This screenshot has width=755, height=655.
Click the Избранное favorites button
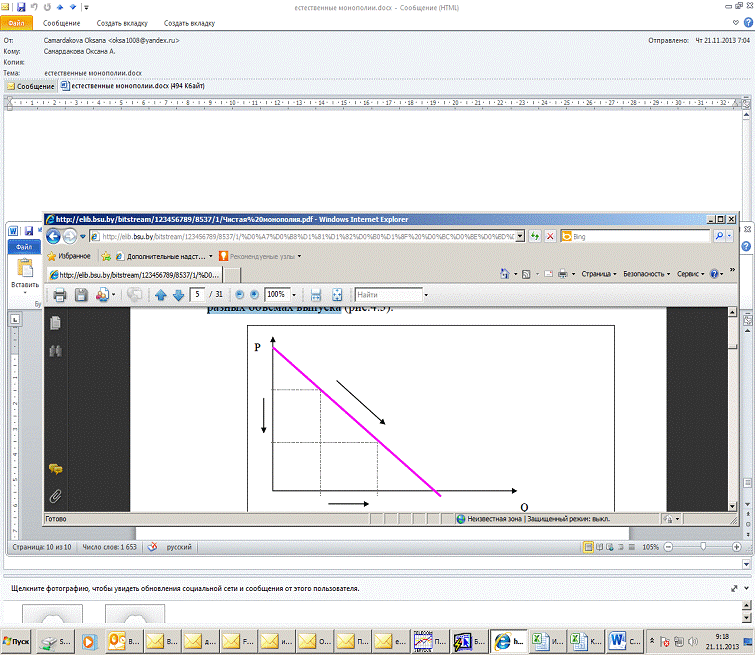pos(68,255)
